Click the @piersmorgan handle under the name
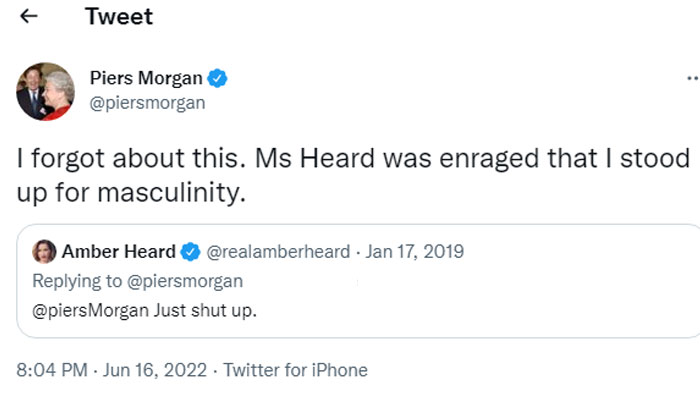Screen dimensions: 700x400 pos(146,100)
